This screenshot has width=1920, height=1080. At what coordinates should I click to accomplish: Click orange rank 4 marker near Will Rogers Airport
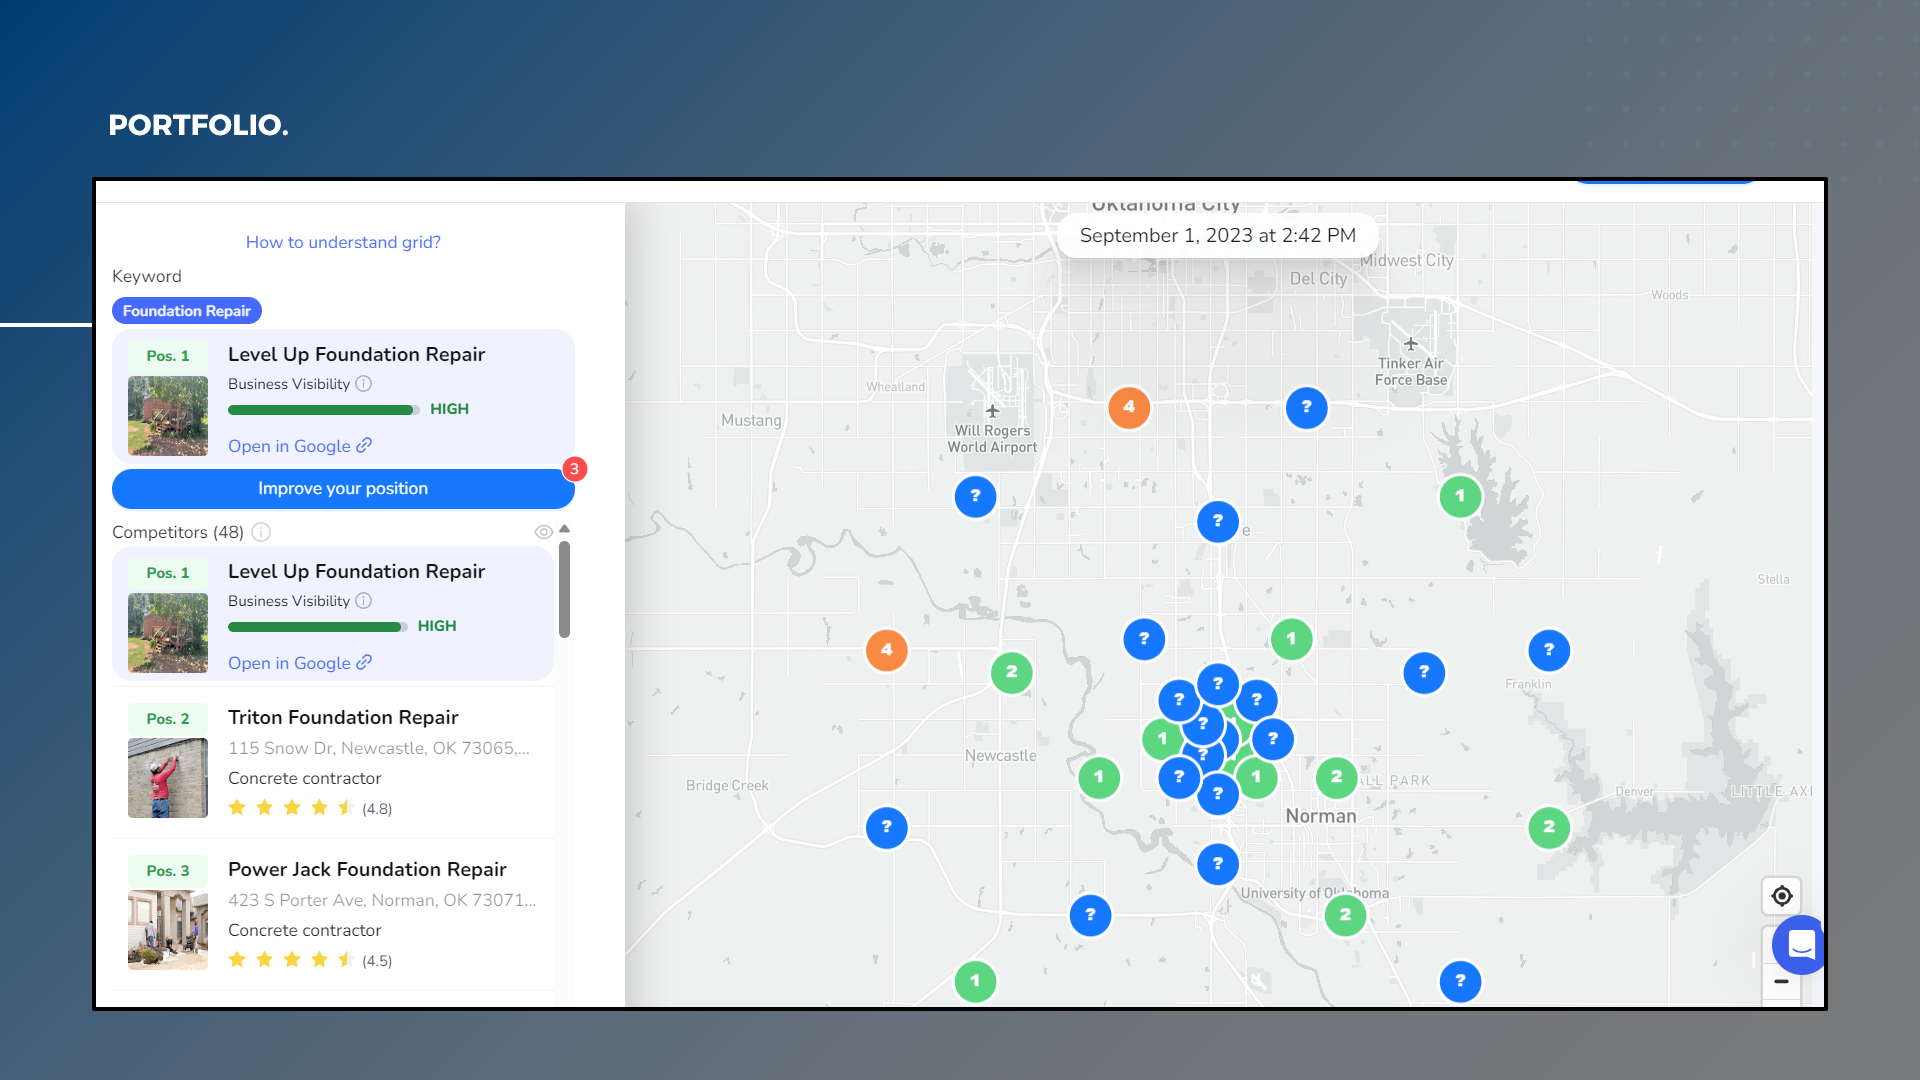coord(1128,407)
